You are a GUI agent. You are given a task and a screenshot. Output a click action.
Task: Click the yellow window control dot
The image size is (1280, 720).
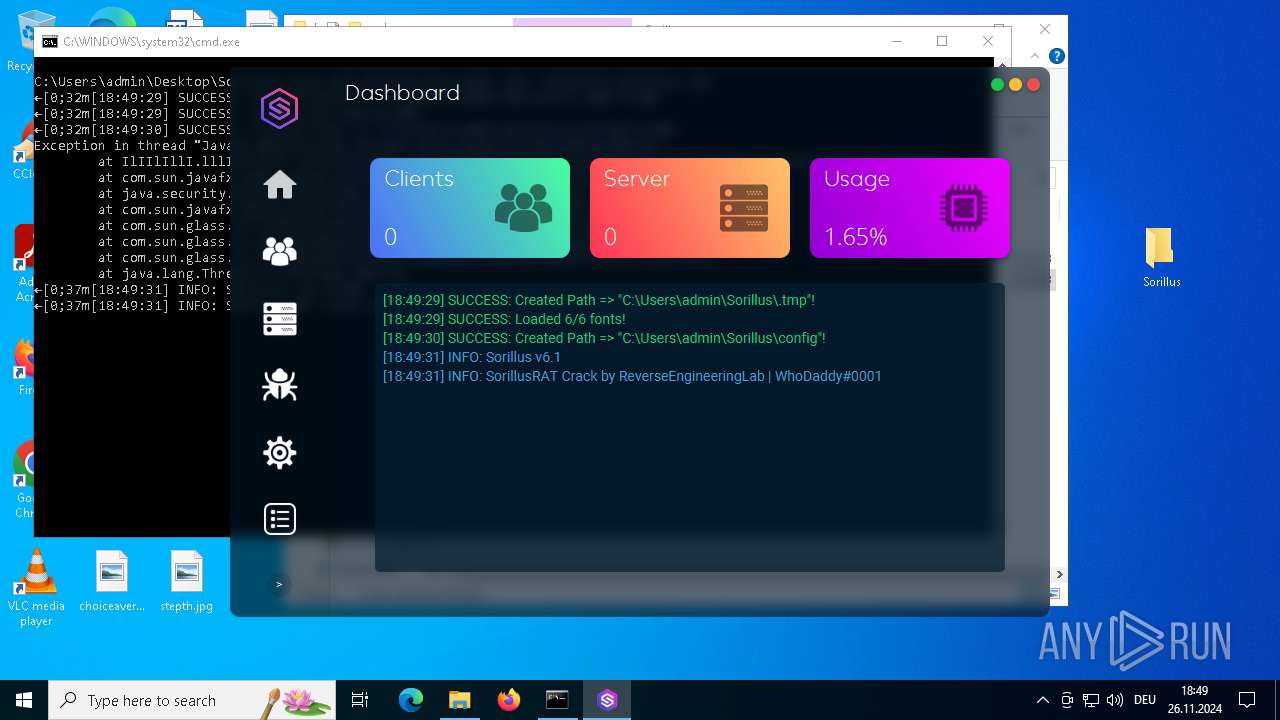click(x=1015, y=85)
